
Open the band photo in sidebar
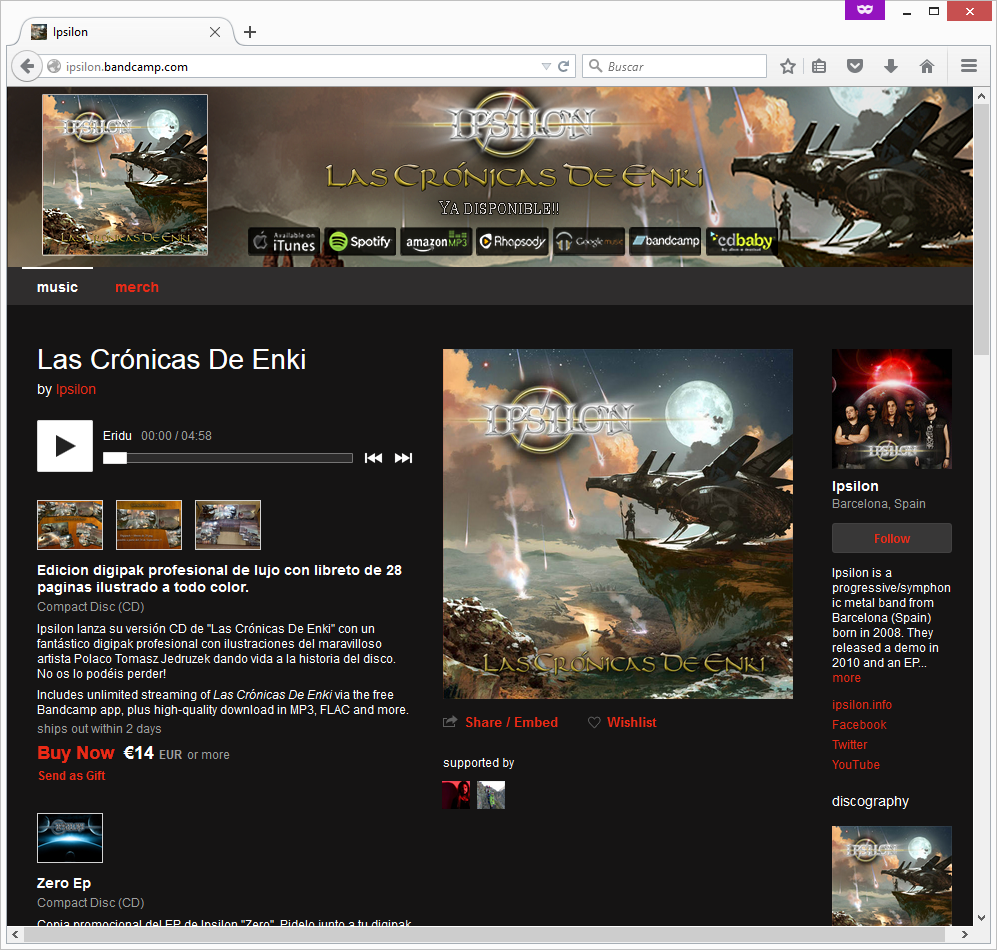[x=891, y=409]
